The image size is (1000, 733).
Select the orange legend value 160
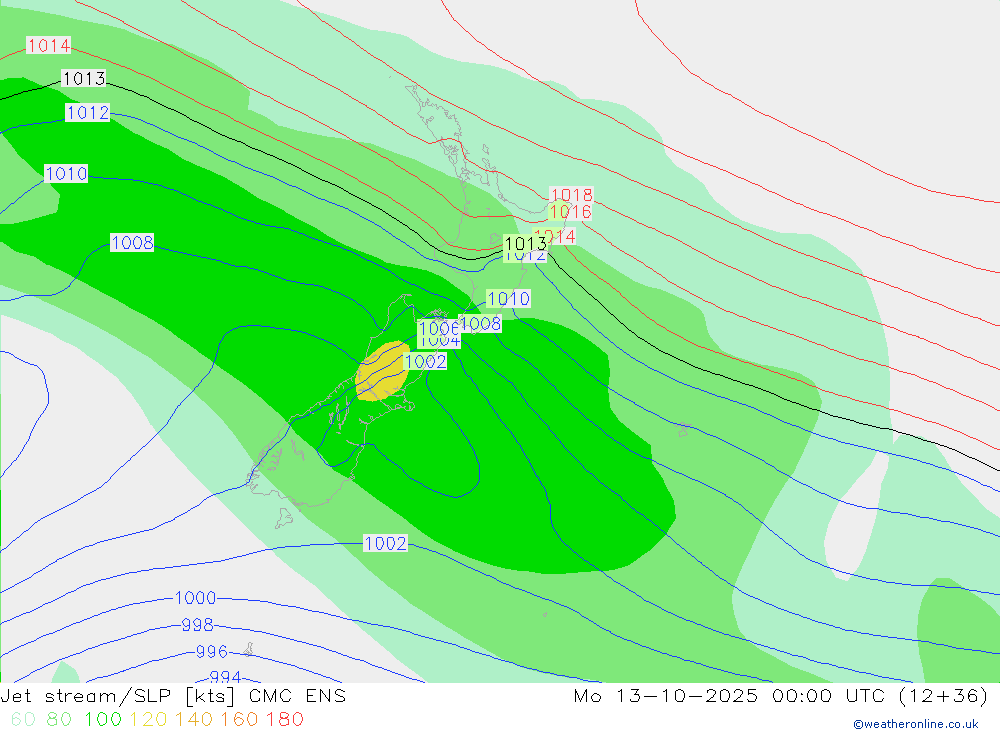tap(239, 719)
